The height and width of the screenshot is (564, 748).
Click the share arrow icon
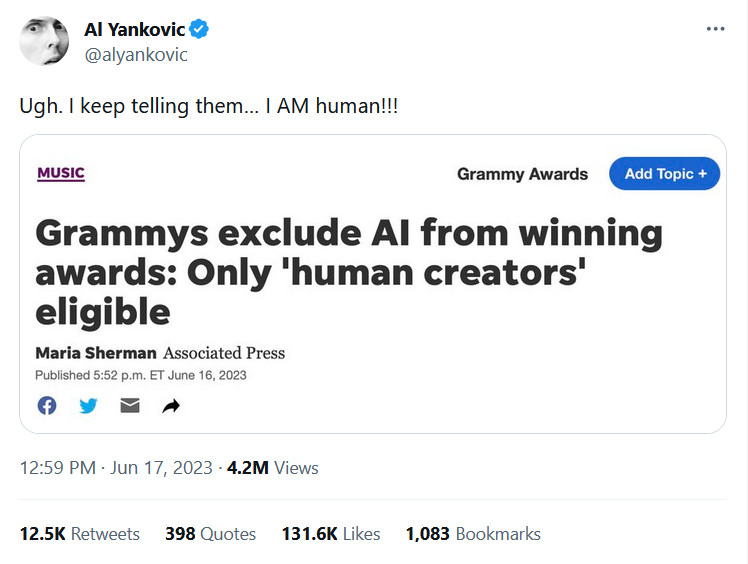point(171,405)
